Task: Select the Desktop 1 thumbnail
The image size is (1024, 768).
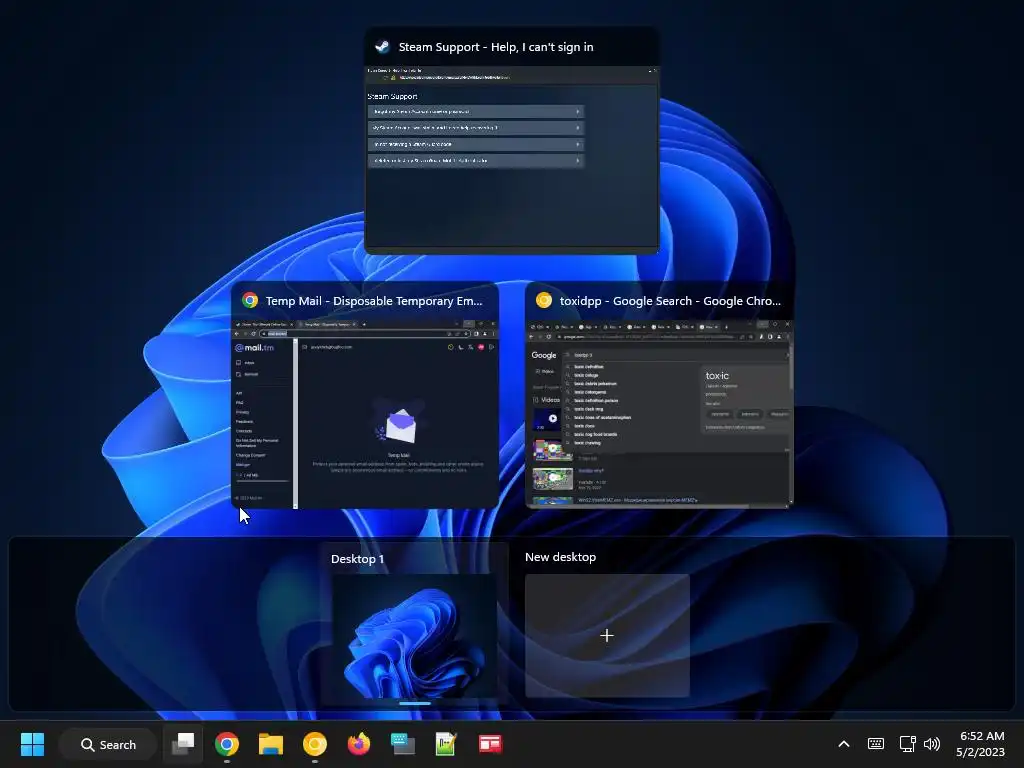Action: click(414, 636)
